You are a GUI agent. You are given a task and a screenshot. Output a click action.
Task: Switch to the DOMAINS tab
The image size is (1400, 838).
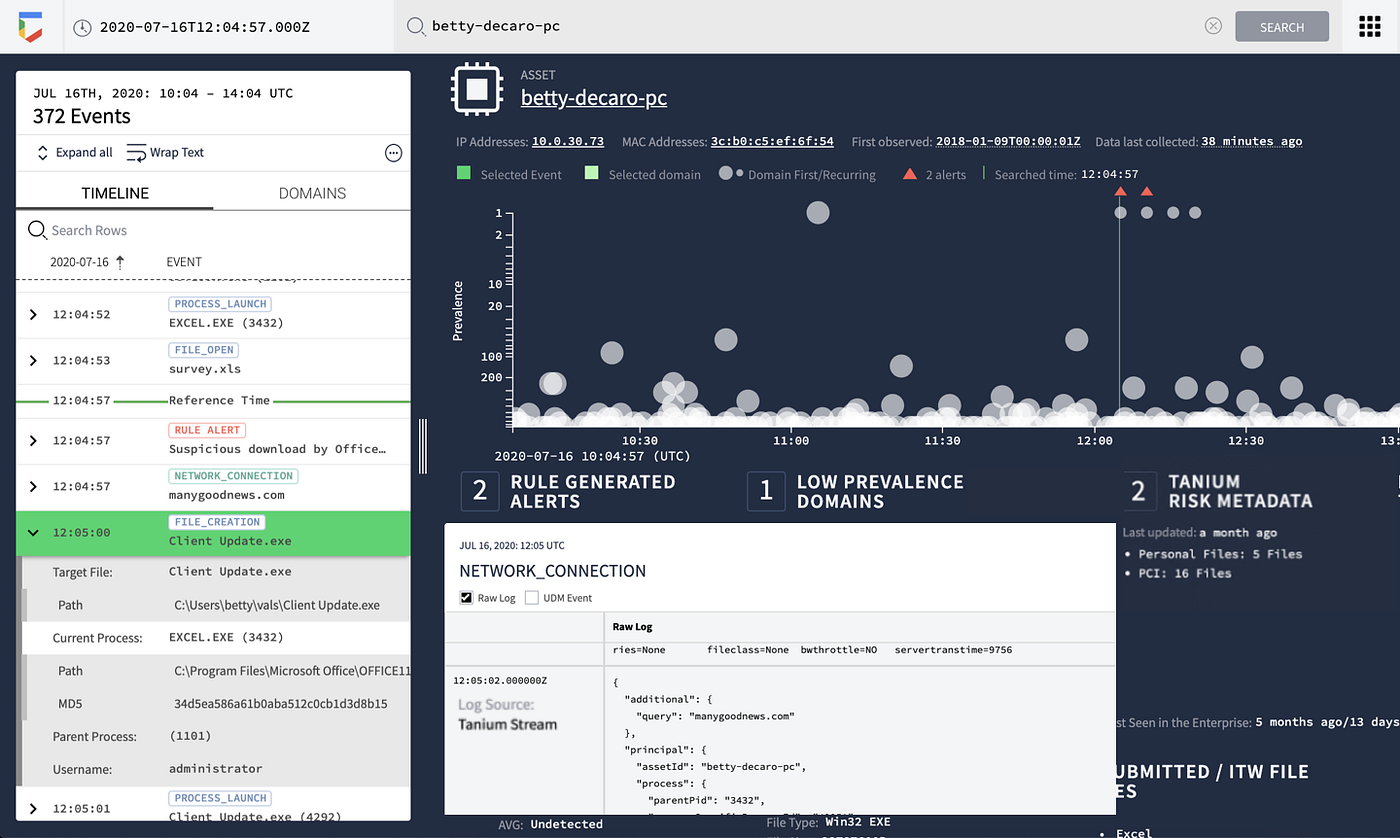[312, 193]
